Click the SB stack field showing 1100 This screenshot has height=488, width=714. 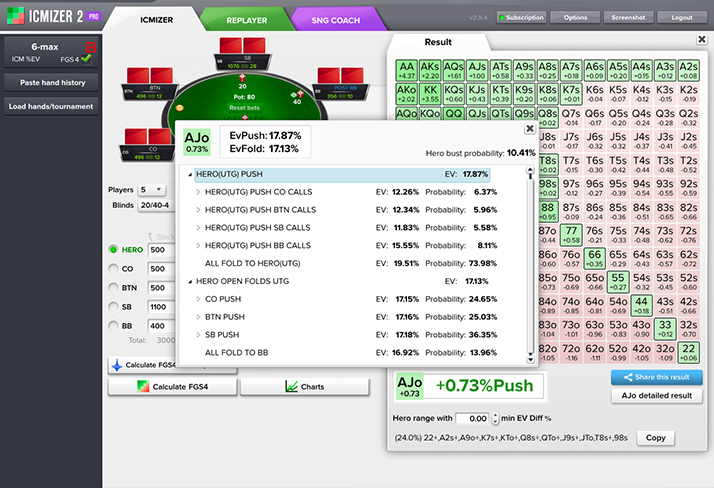pyautogui.click(x=161, y=307)
